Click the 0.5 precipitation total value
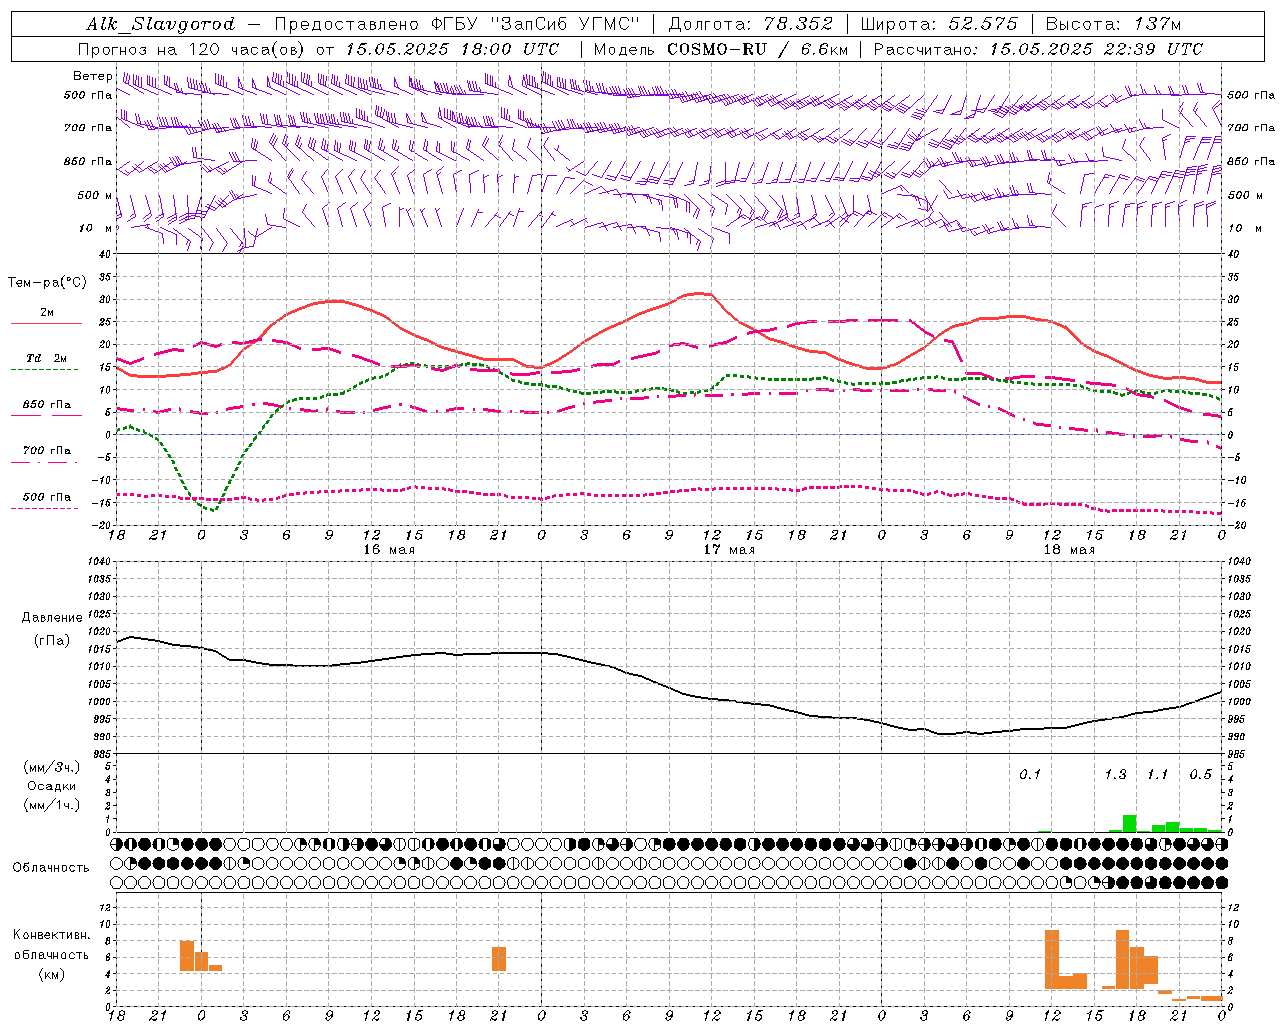Screen dimensions: 1280x1024 (1200, 775)
